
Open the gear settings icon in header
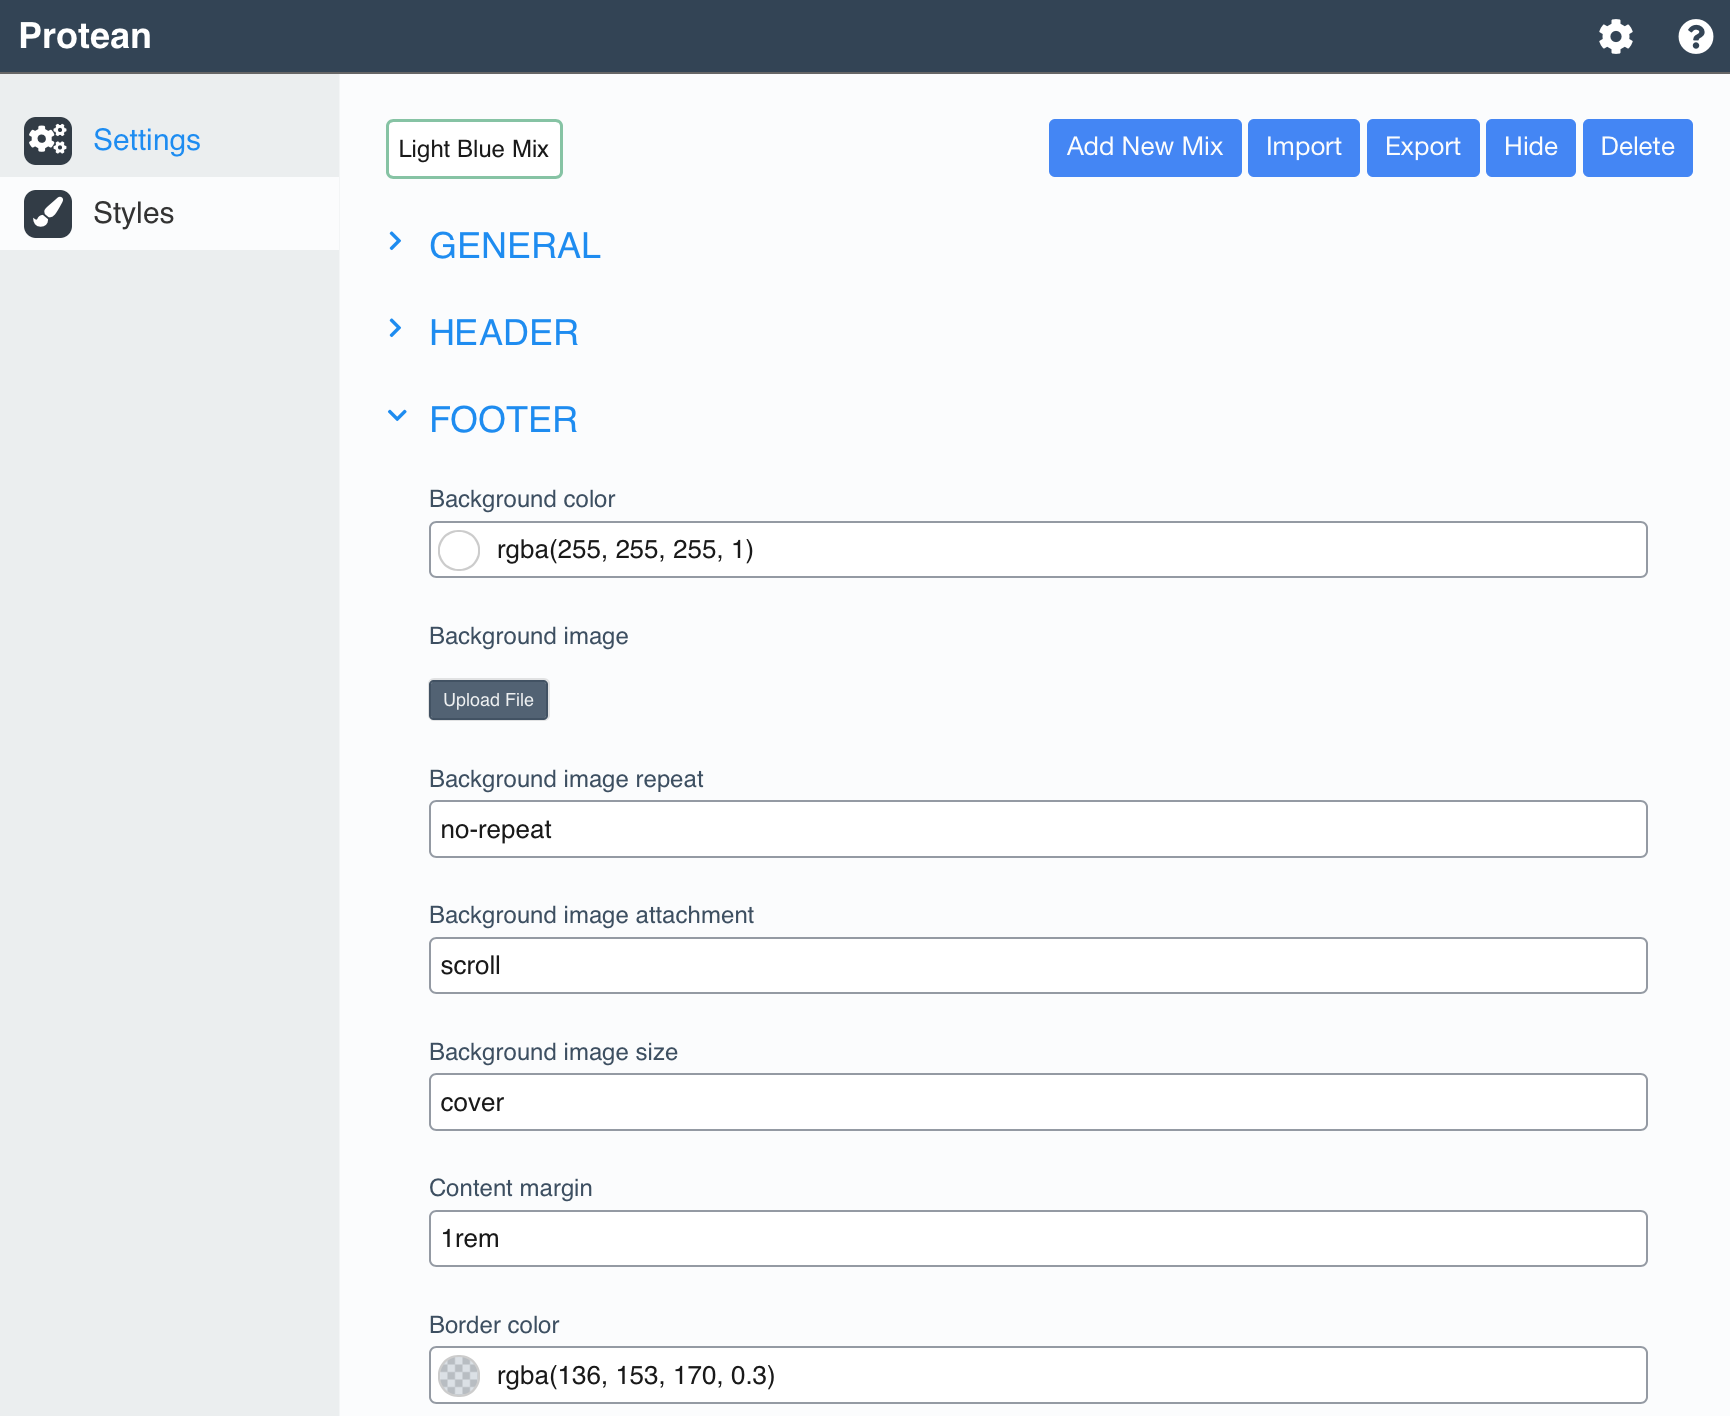pyautogui.click(x=1615, y=37)
